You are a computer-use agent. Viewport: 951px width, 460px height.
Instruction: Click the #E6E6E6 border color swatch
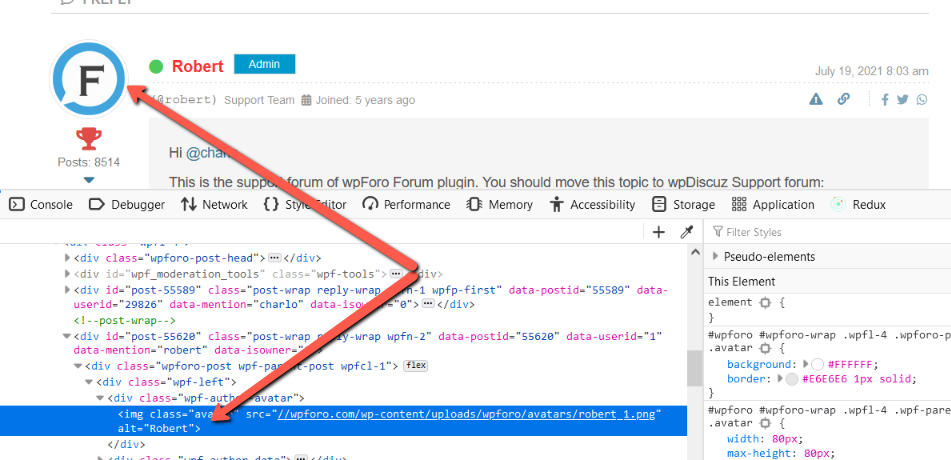[x=792, y=379]
